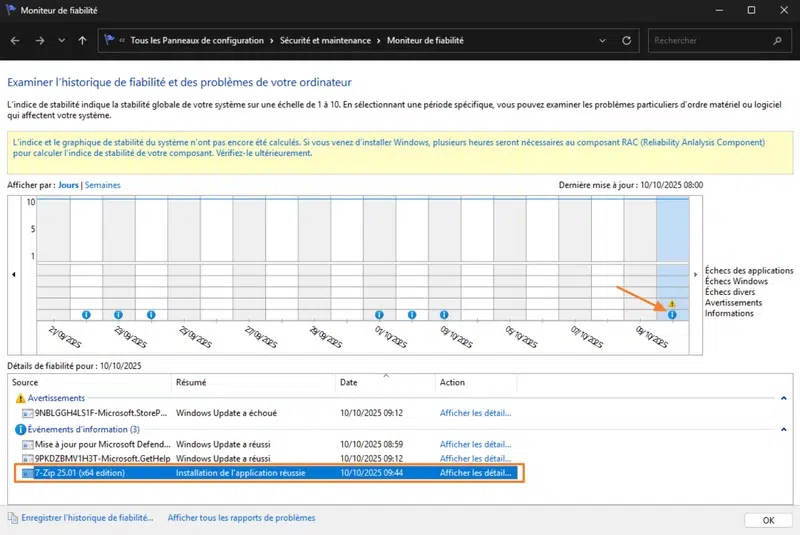This screenshot has height=535, width=800.
Task: Go up one level with Up arrow
Action: pyautogui.click(x=81, y=41)
